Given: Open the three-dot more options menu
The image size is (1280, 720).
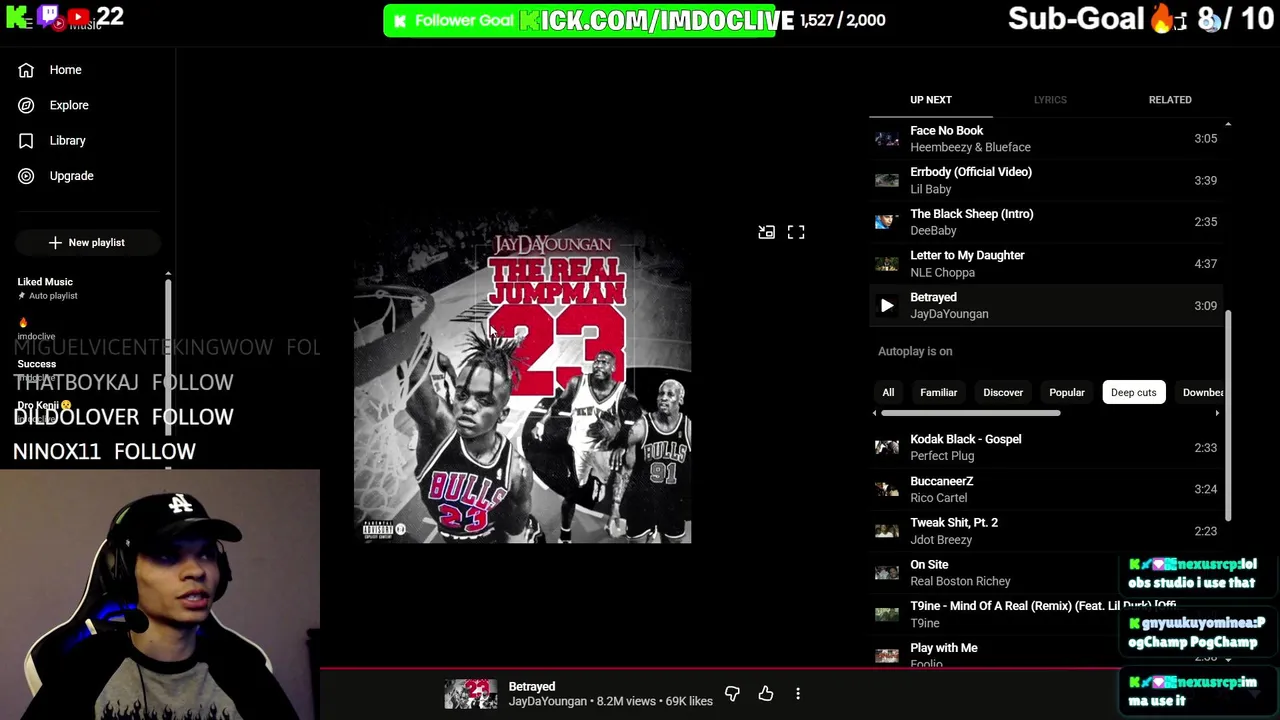Looking at the screenshot, I should coord(798,694).
